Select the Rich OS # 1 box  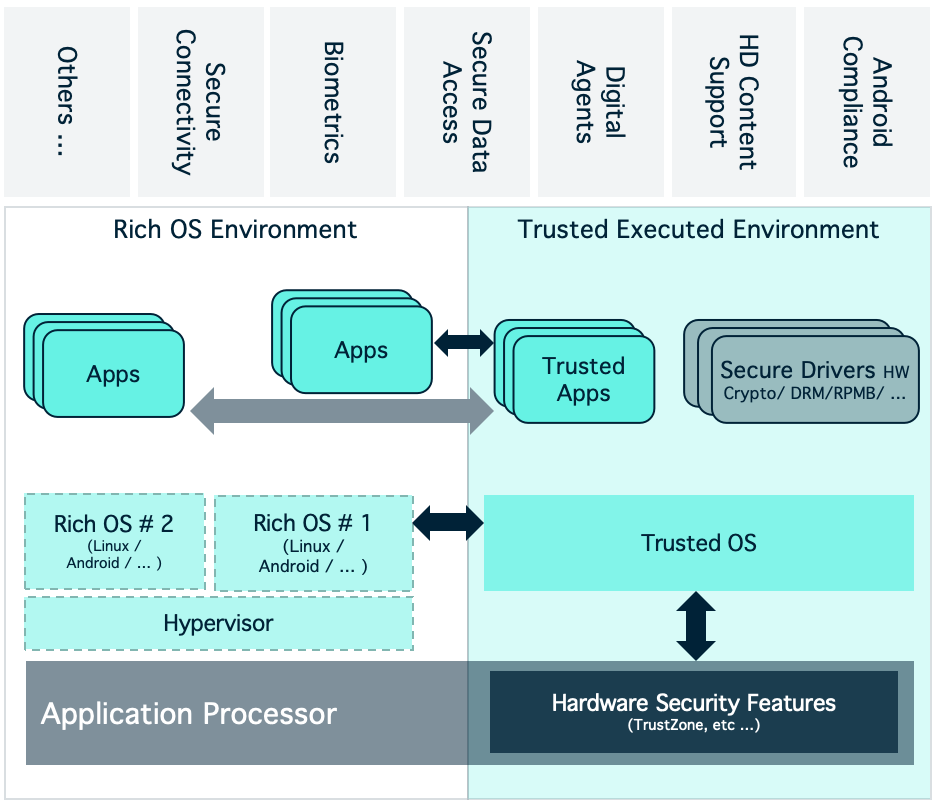[x=314, y=543]
